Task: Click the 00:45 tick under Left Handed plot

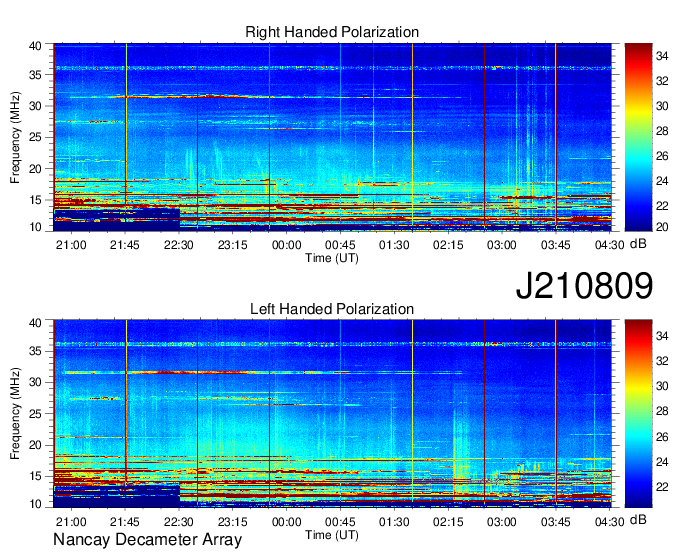Action: [340, 521]
